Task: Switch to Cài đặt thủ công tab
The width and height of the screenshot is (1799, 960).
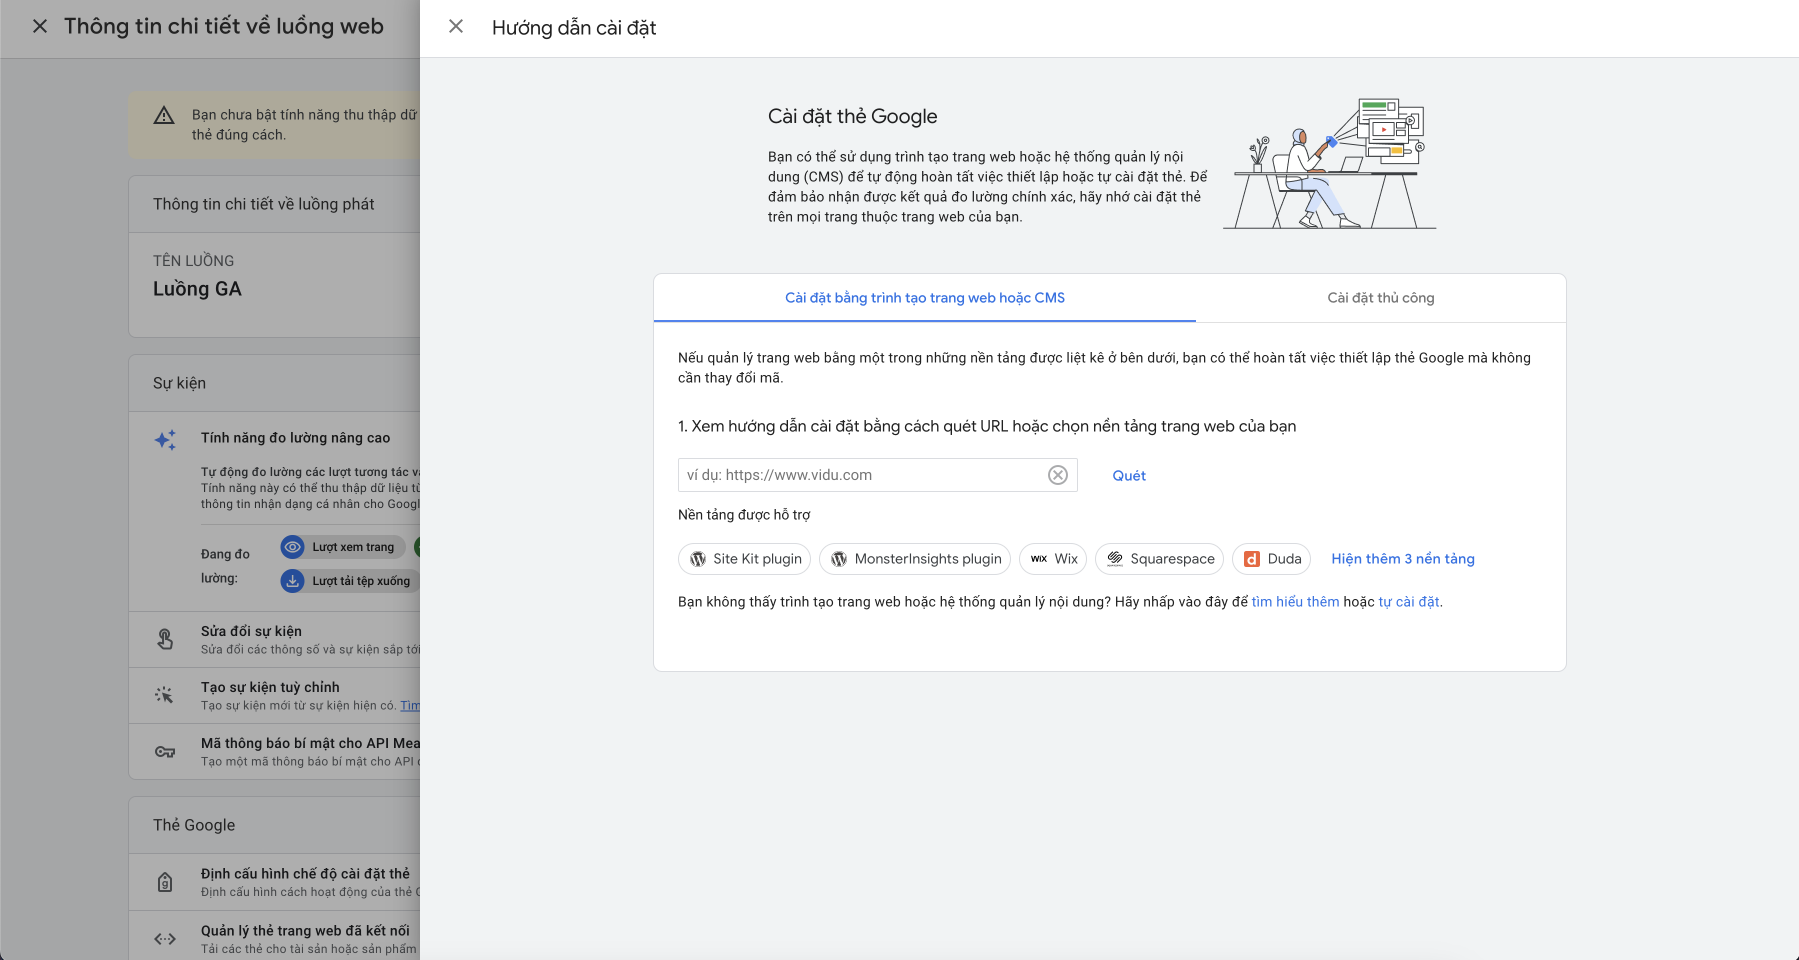Action: tap(1380, 298)
